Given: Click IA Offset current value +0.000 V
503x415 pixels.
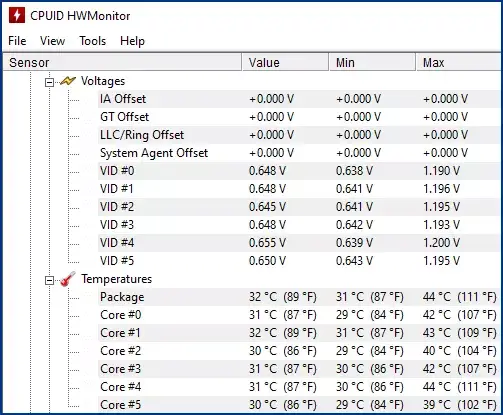Looking at the screenshot, I should pos(272,99).
